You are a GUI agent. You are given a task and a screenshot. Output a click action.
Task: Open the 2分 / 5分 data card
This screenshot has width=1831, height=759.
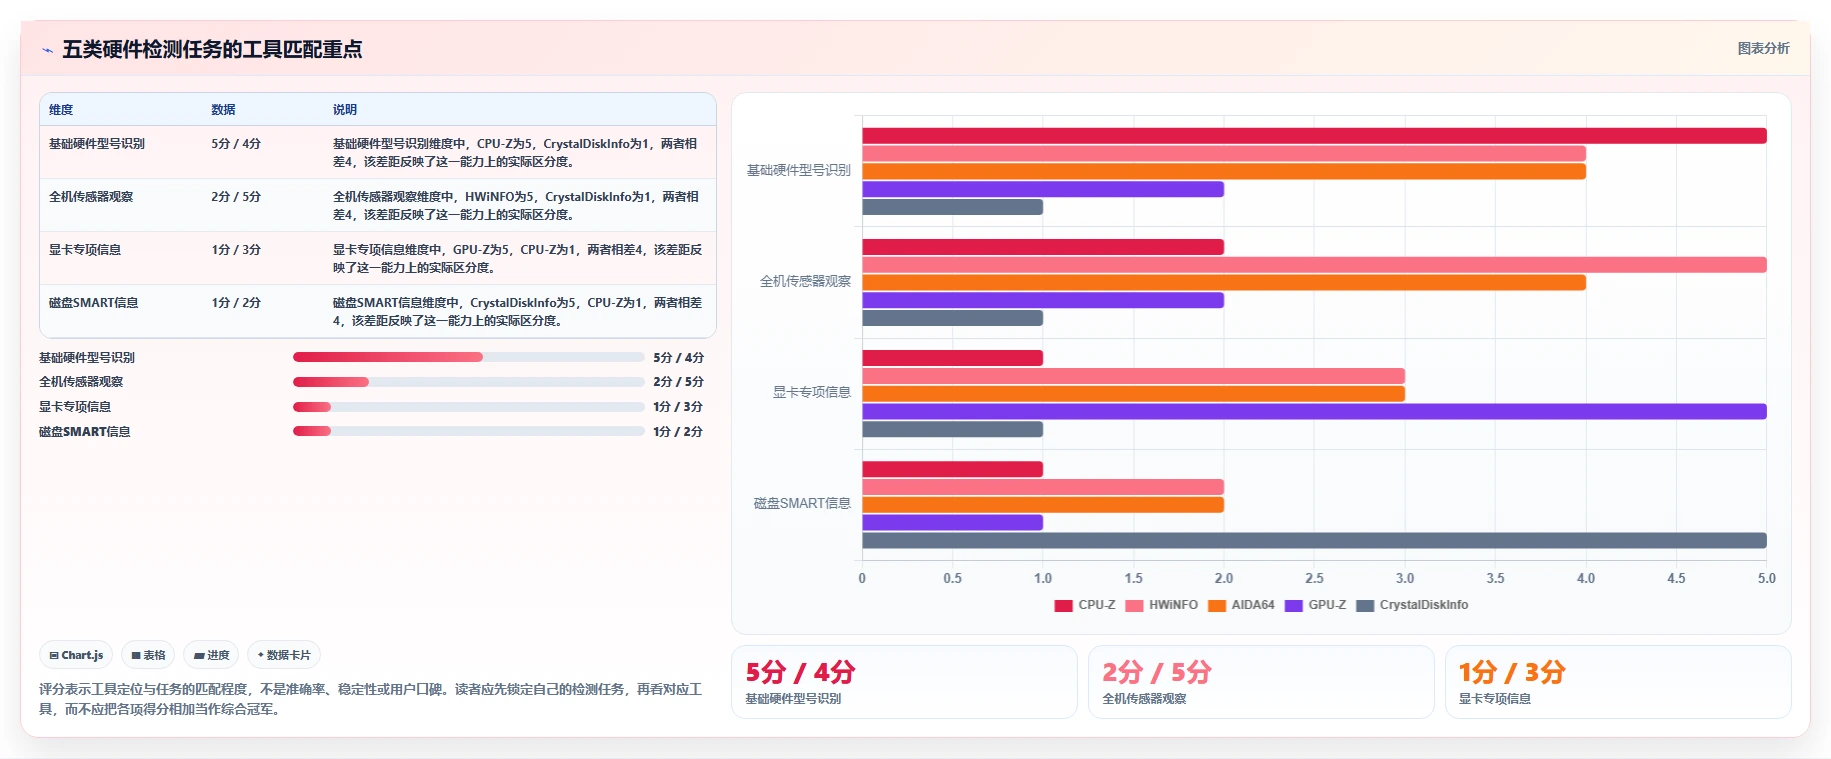[x=1261, y=682]
